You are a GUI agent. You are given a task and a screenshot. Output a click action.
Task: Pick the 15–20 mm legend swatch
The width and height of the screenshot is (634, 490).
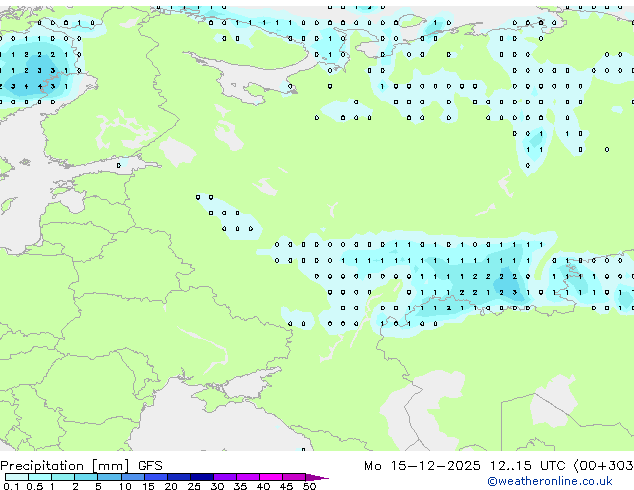[x=156, y=477]
